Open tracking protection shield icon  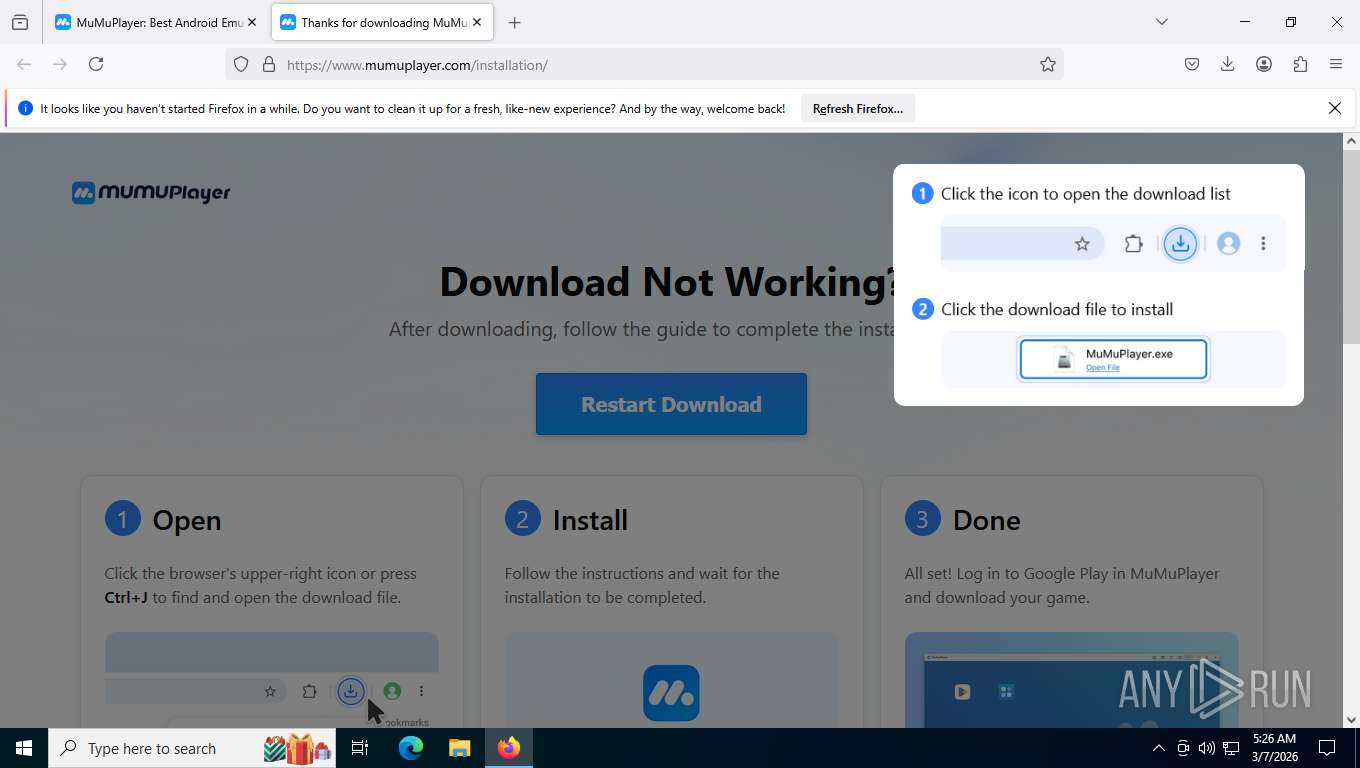241,64
